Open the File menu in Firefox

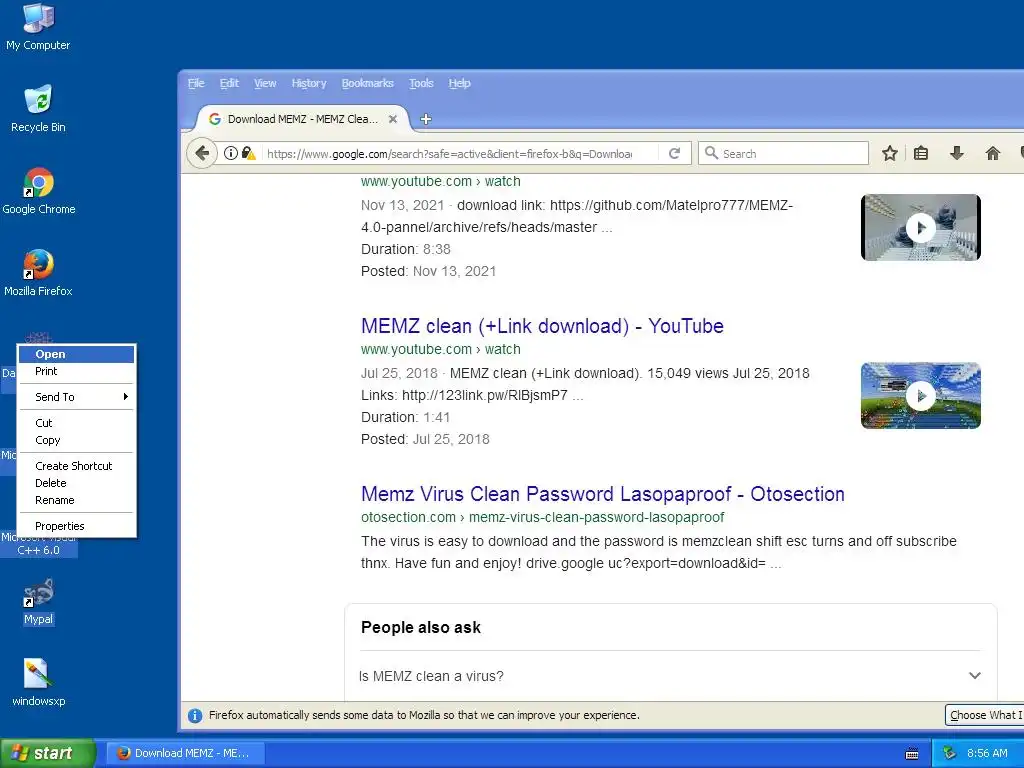tap(196, 83)
